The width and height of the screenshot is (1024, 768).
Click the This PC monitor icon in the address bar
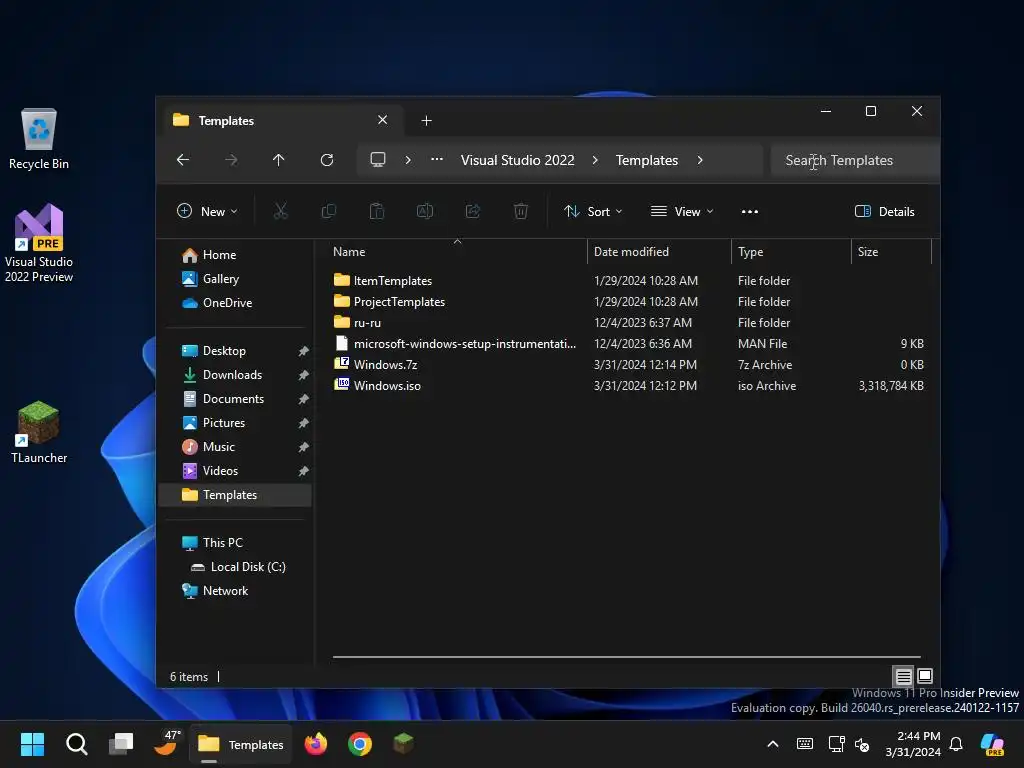click(377, 160)
